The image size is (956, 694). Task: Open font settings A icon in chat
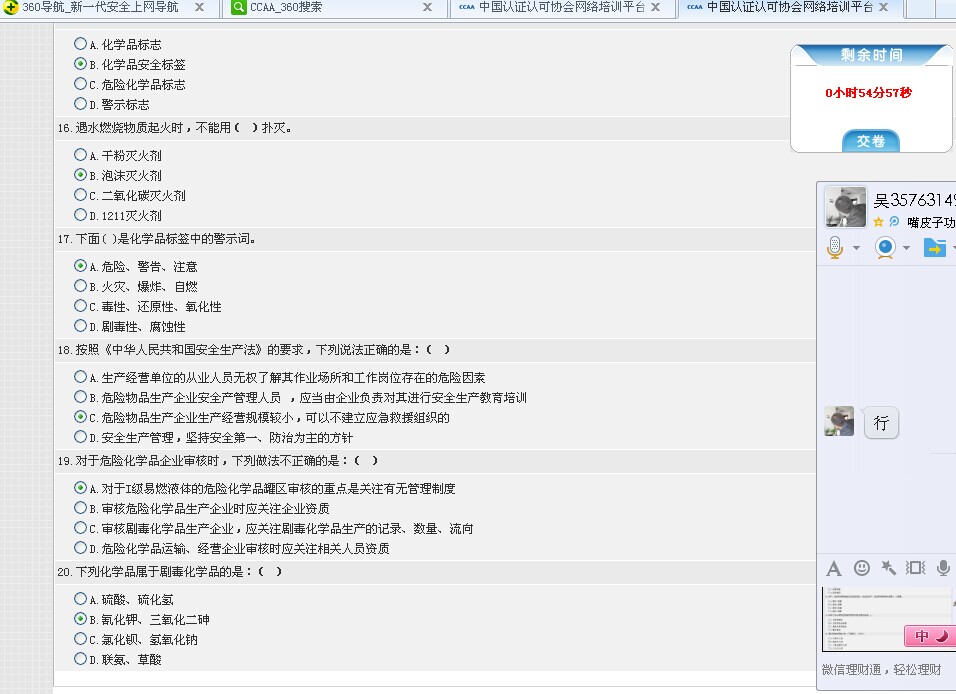click(833, 568)
